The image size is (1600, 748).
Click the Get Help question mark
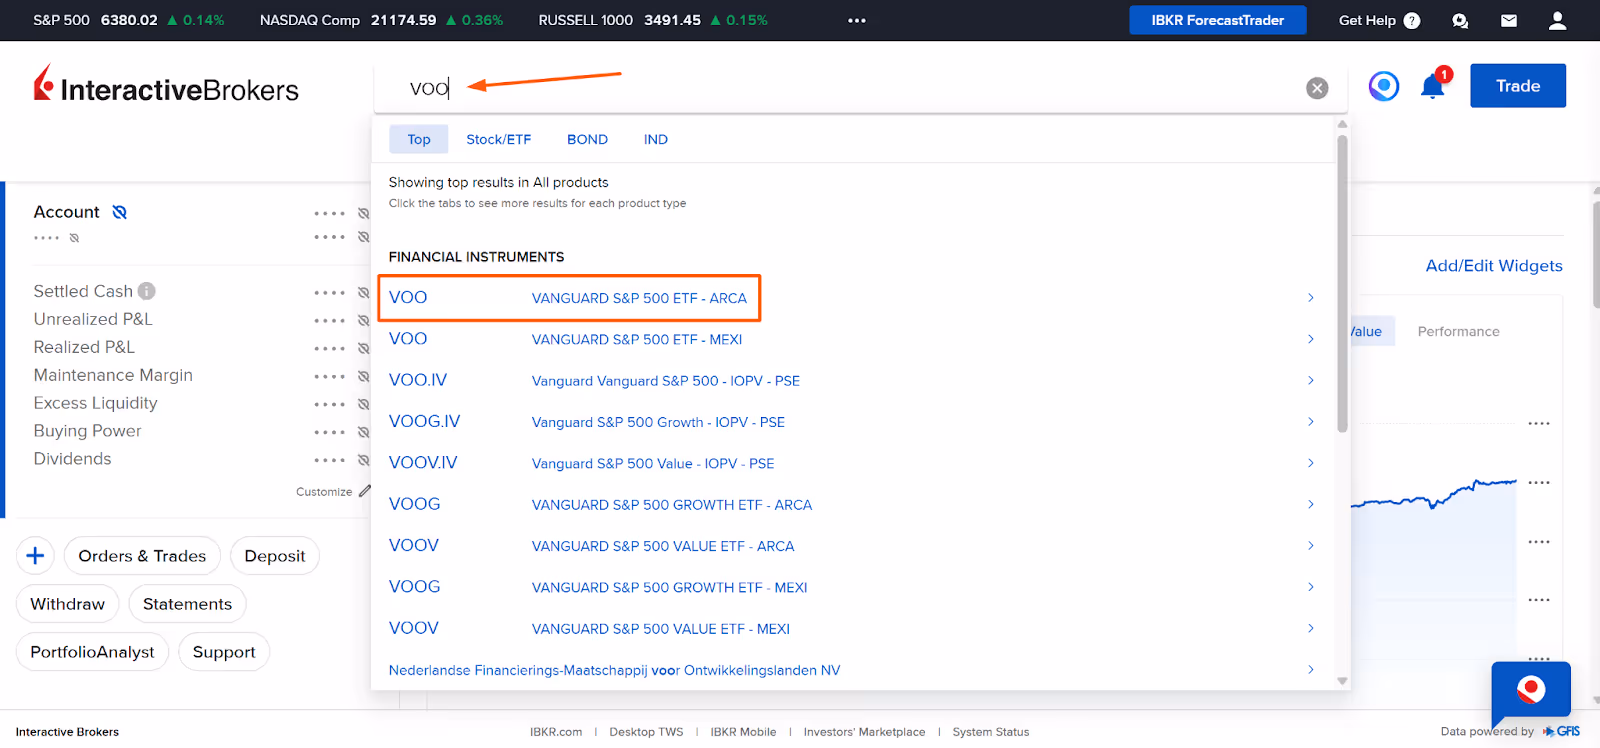(x=1412, y=20)
